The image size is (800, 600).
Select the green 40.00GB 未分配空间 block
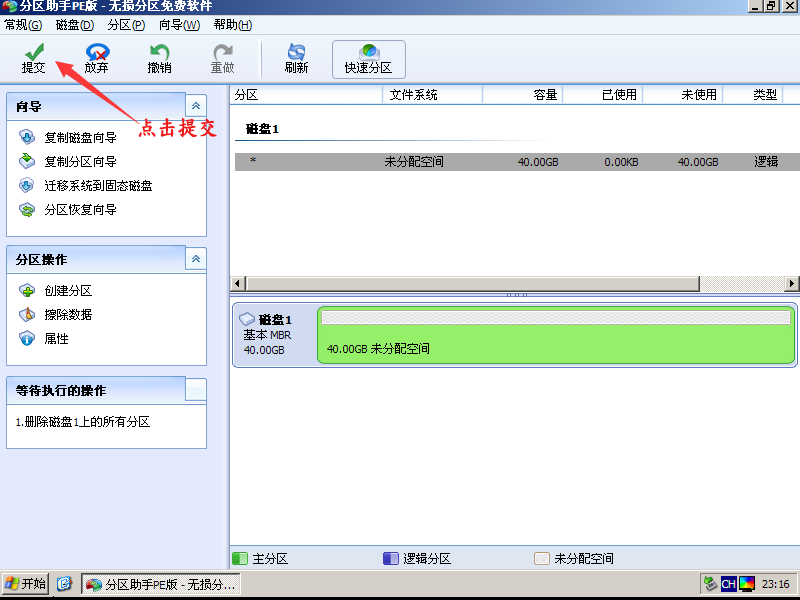(x=556, y=335)
